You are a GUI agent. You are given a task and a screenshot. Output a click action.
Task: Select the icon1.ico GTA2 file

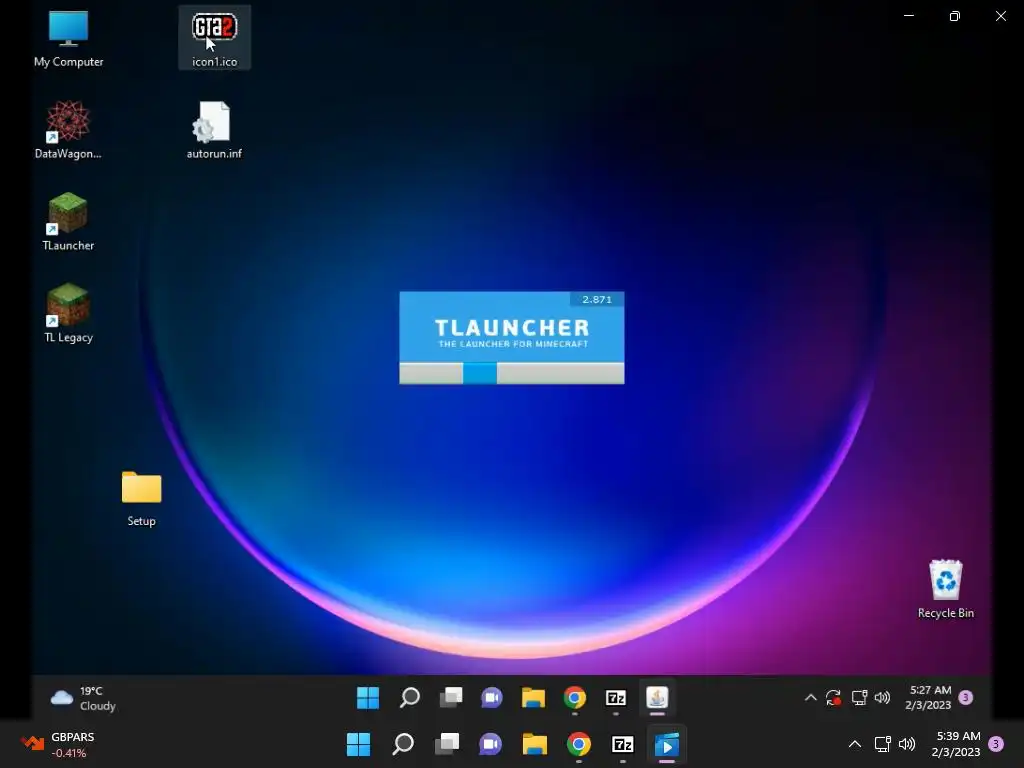click(214, 38)
